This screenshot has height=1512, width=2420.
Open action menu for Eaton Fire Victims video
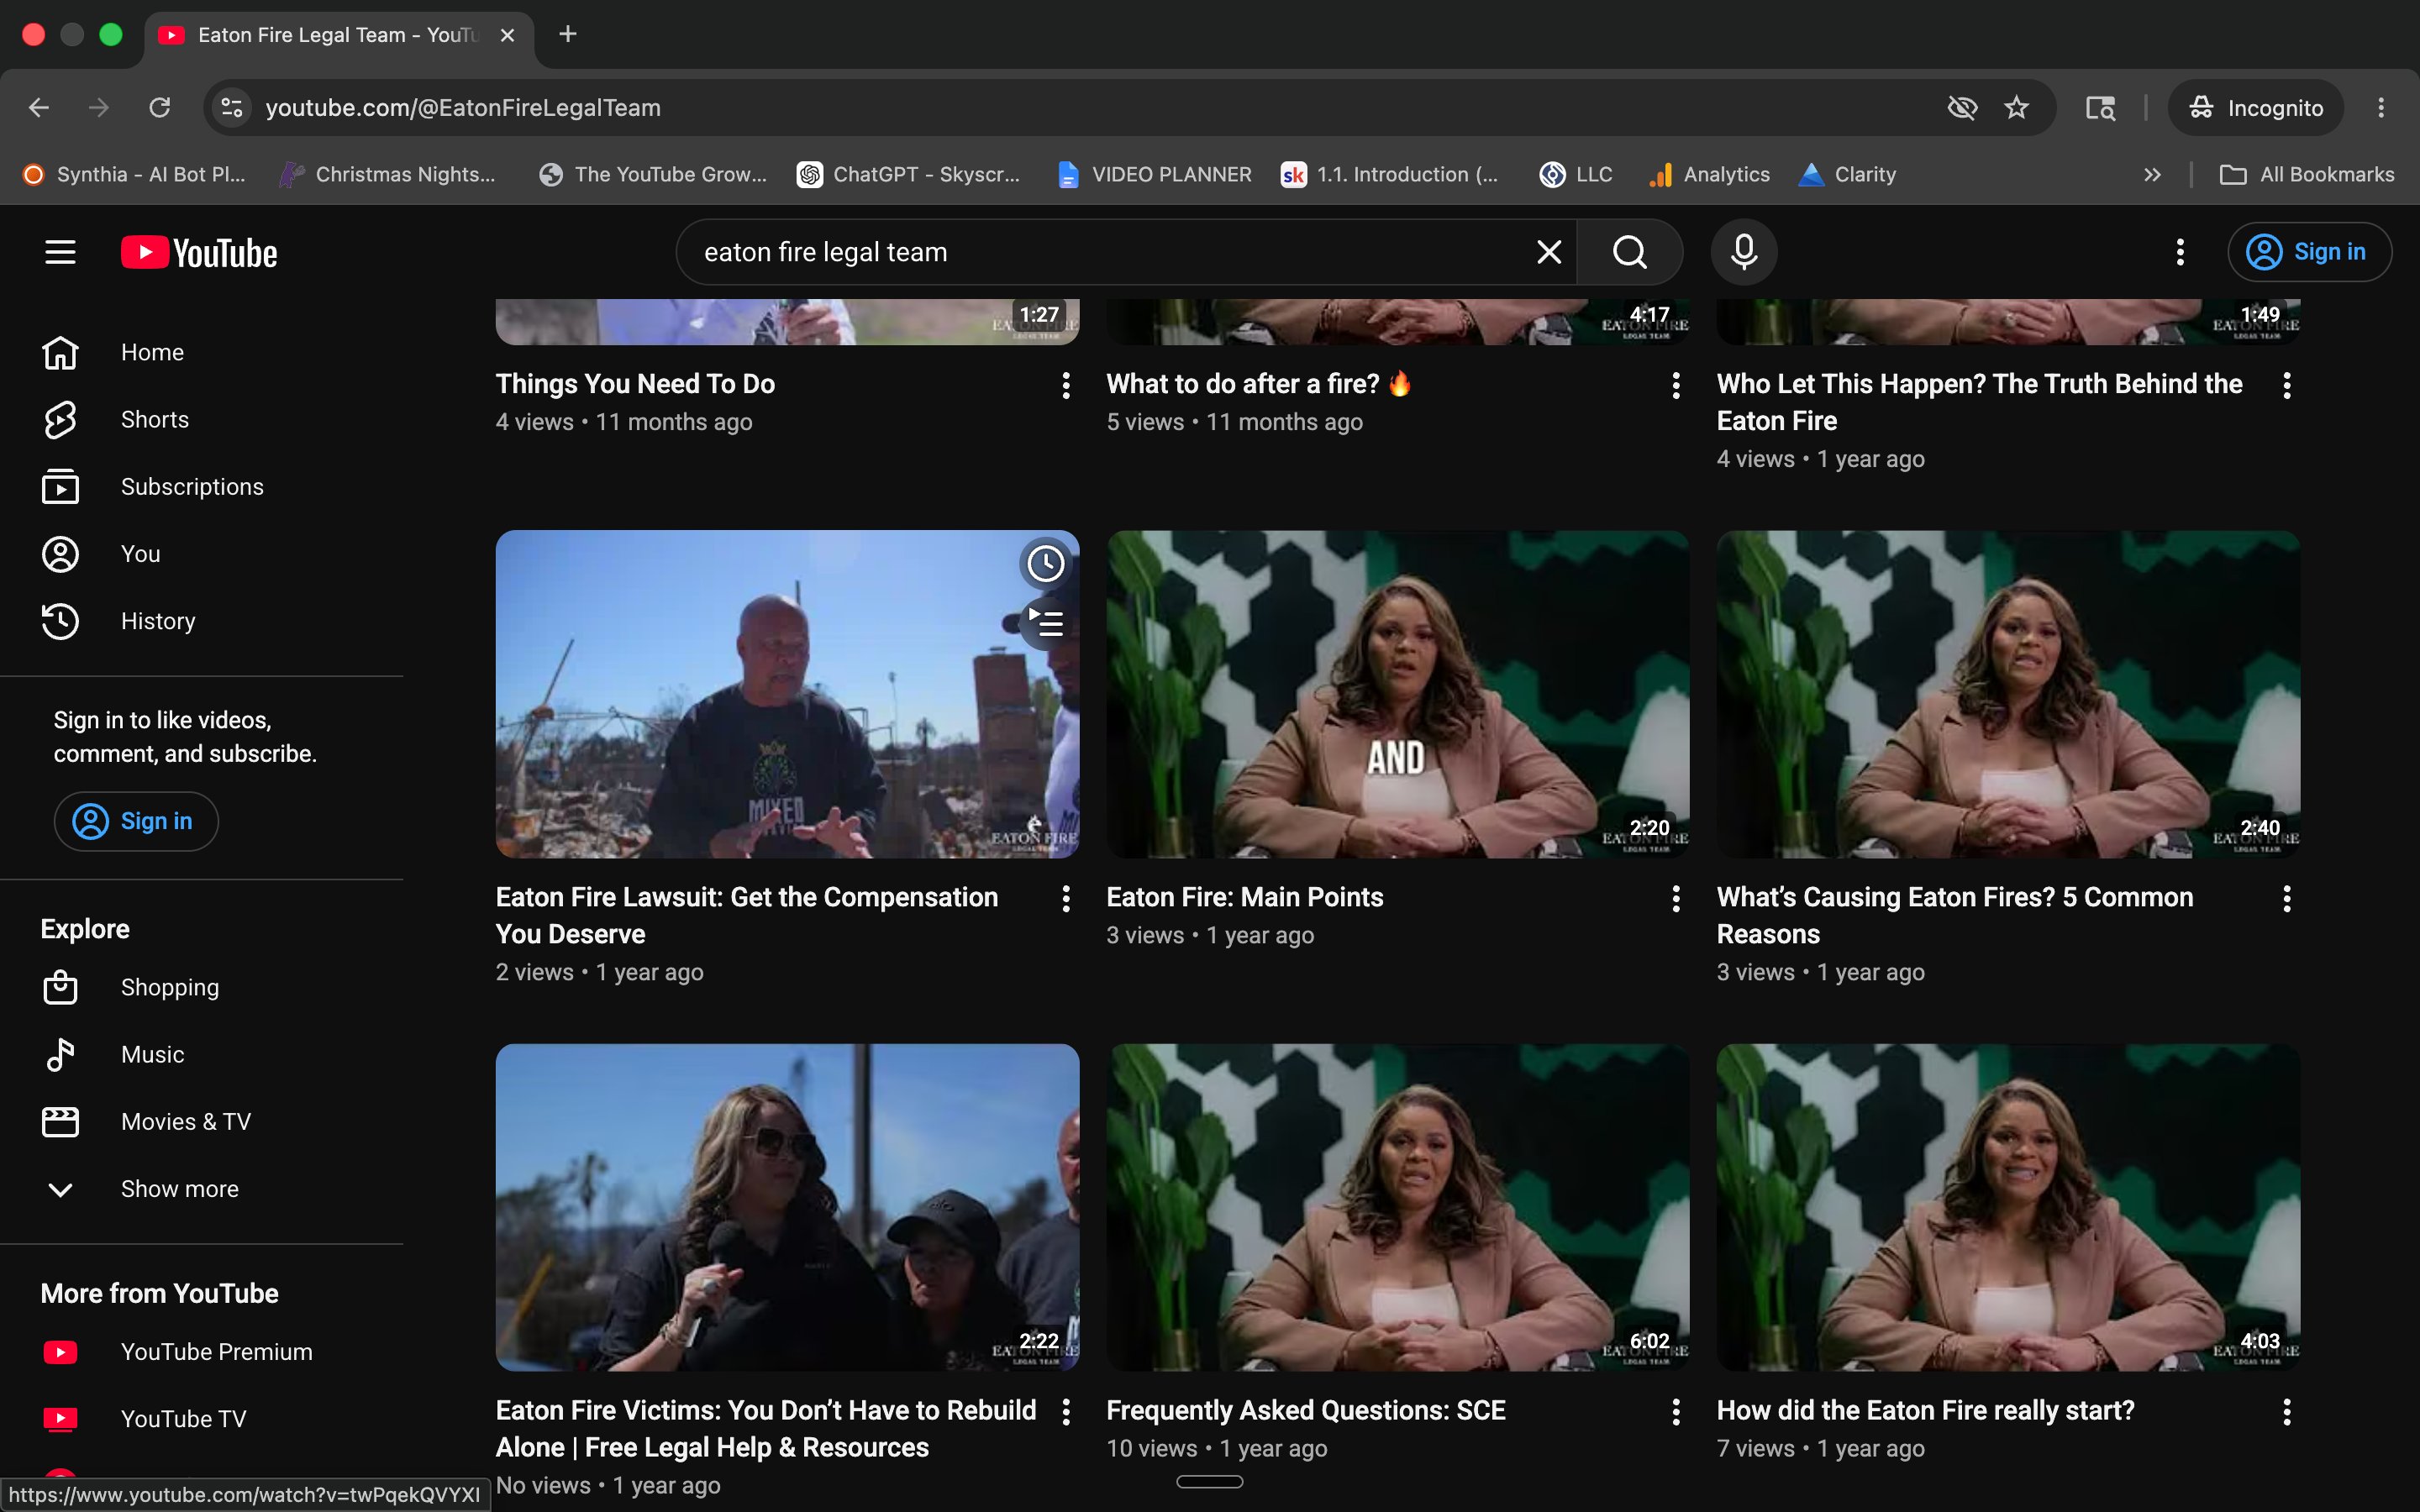(1066, 1412)
